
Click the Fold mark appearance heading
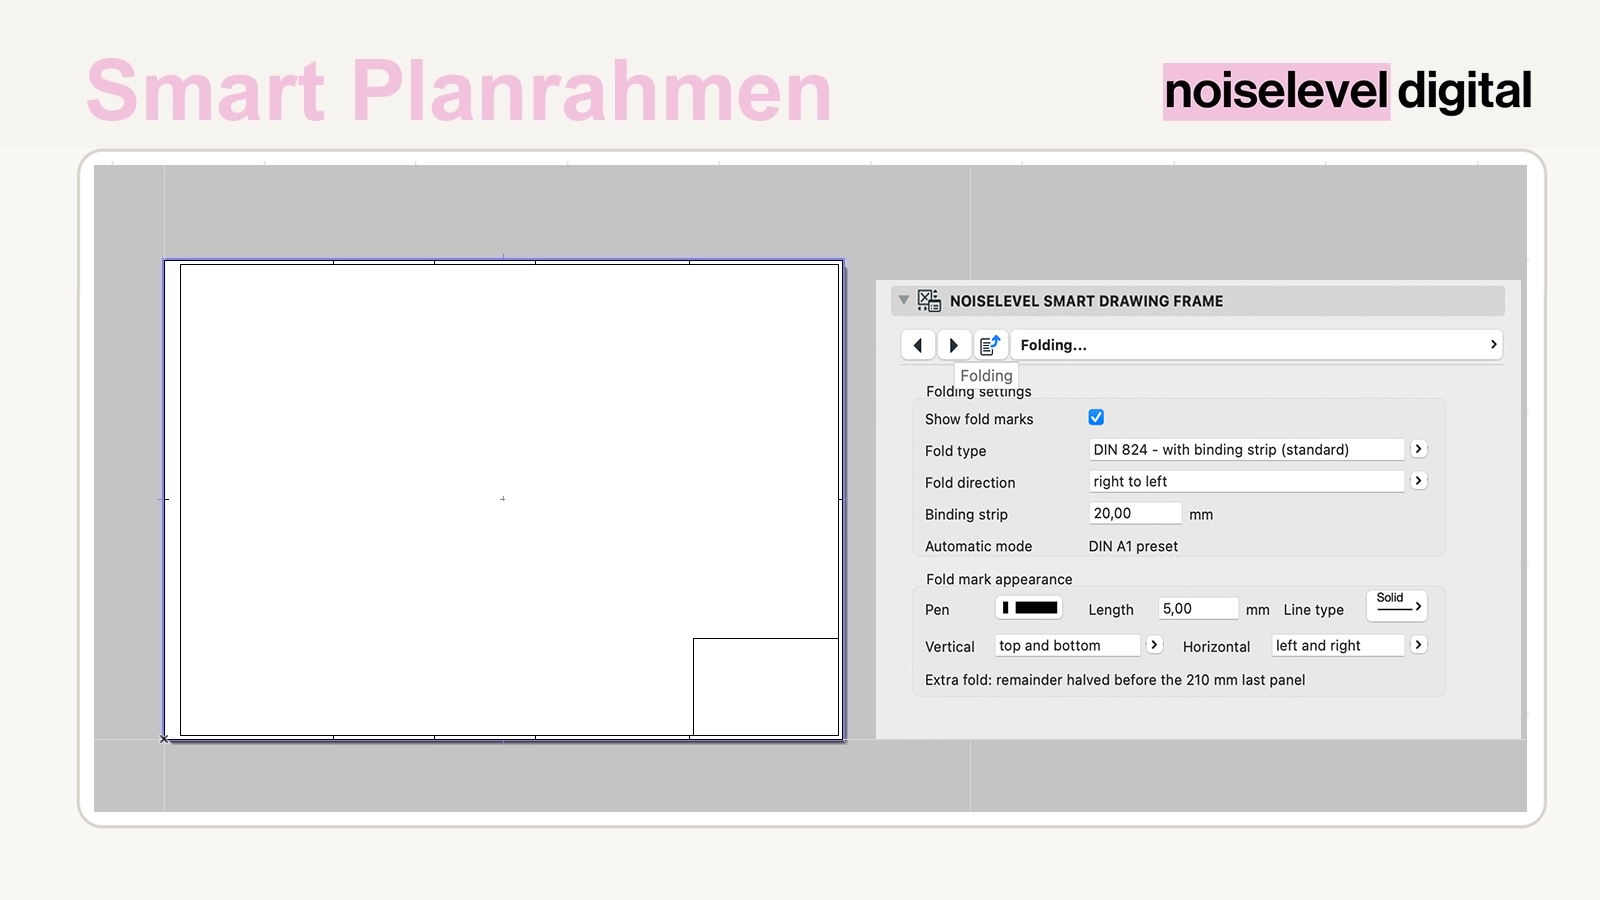click(x=999, y=579)
